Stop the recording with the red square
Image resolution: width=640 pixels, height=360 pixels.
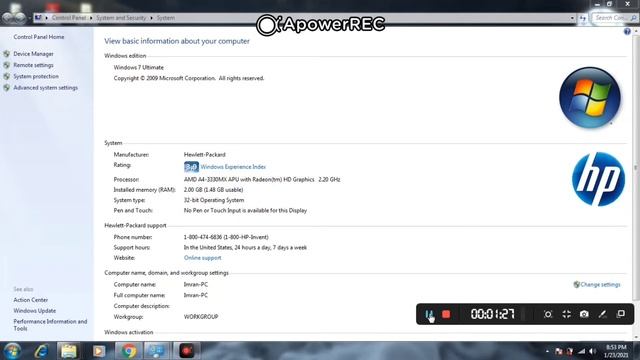[446, 314]
